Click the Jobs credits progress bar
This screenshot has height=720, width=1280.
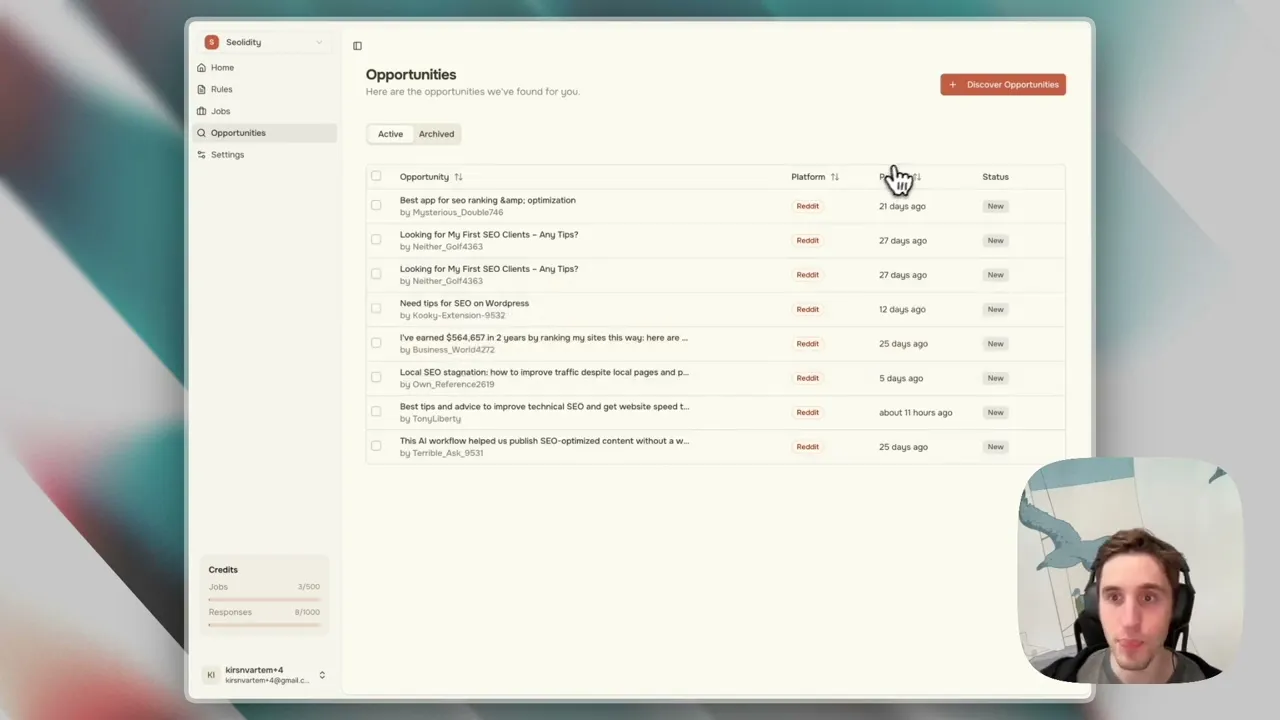coord(264,600)
